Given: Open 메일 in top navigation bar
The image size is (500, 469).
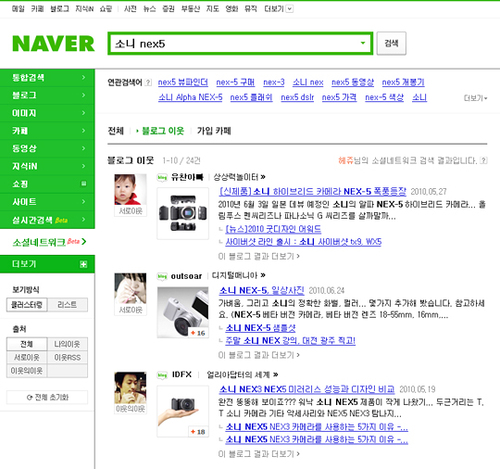Looking at the screenshot, I should pyautogui.click(x=18, y=9).
